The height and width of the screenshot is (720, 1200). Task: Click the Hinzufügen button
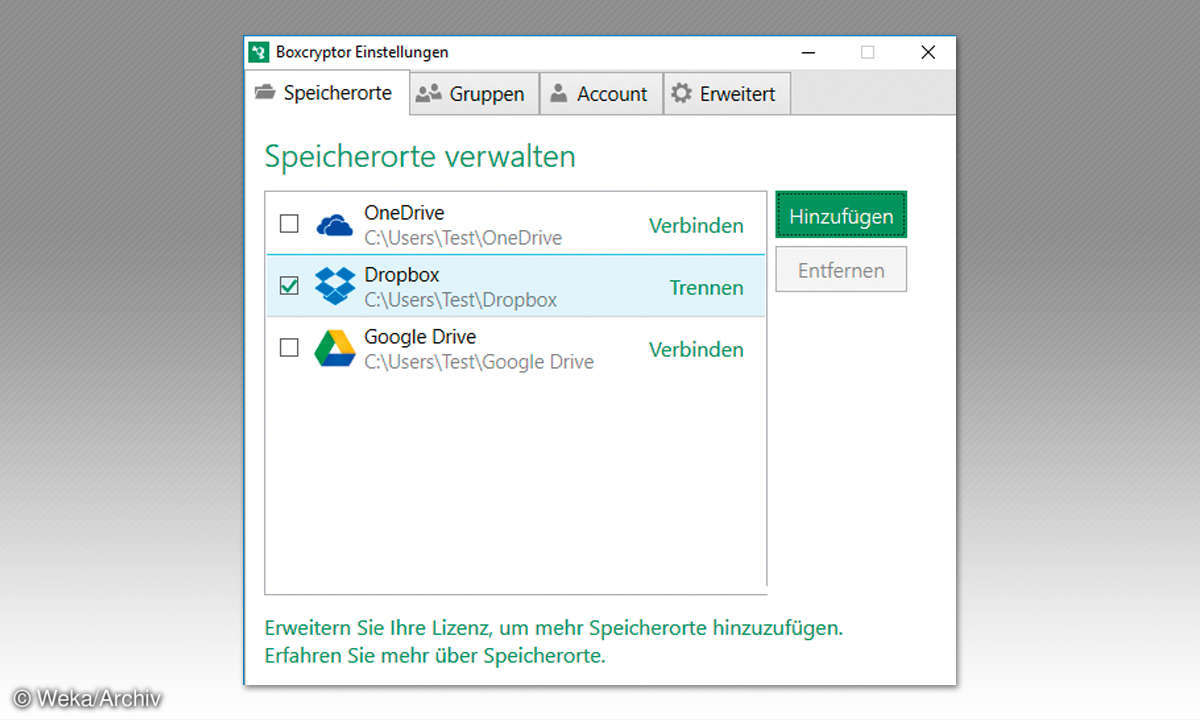pyautogui.click(x=841, y=216)
